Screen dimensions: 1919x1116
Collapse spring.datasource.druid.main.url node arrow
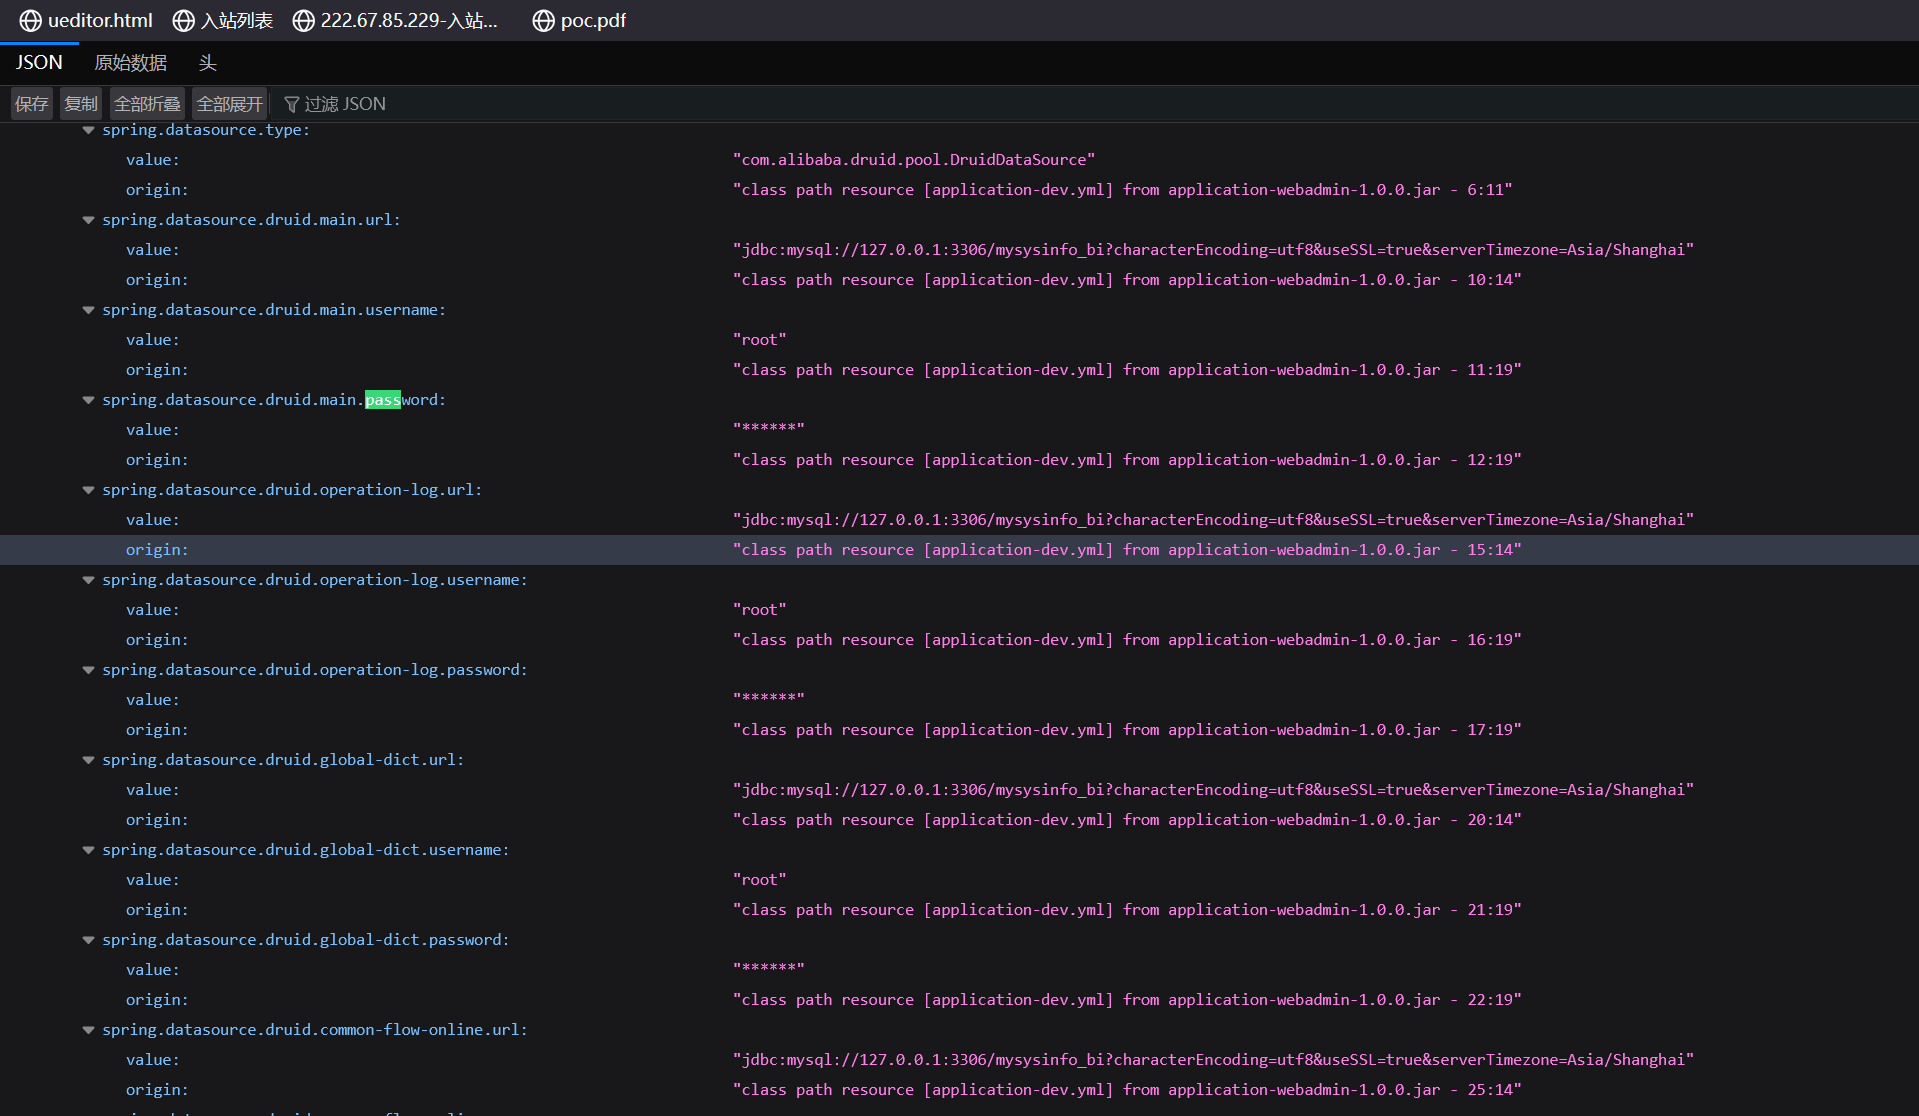click(89, 220)
